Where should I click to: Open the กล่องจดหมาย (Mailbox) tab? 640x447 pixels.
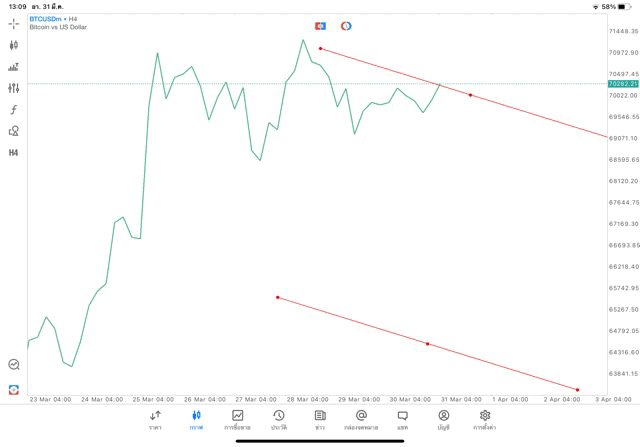click(x=361, y=419)
